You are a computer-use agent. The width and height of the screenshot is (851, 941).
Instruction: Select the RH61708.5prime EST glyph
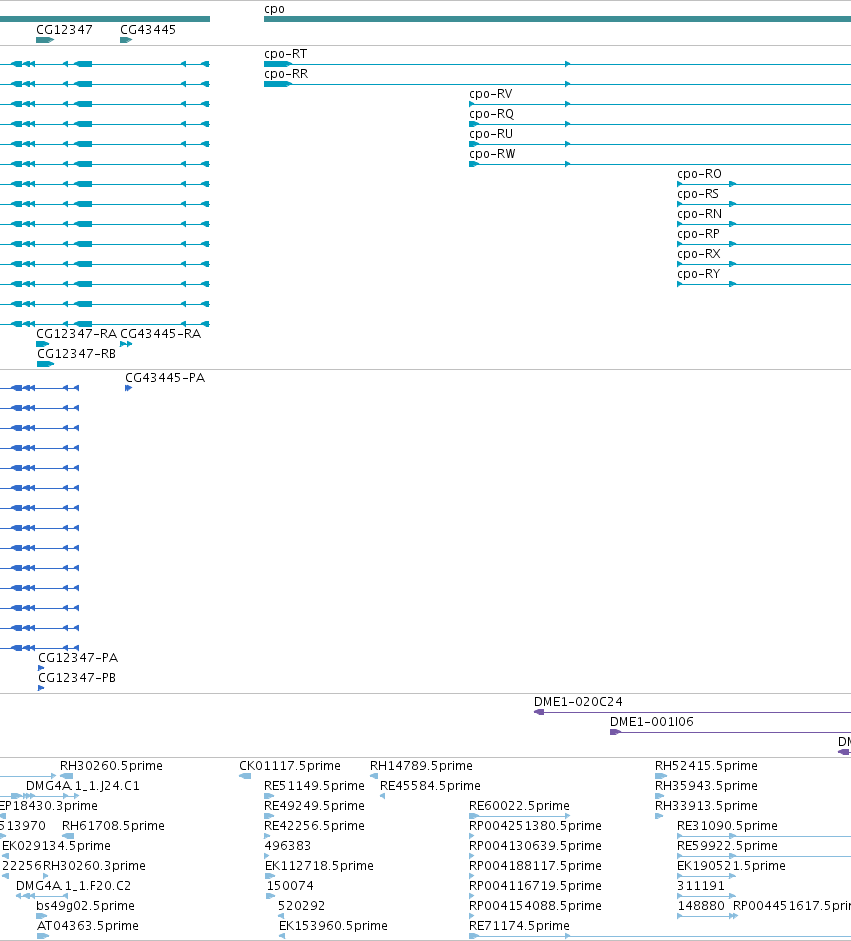(x=68, y=836)
